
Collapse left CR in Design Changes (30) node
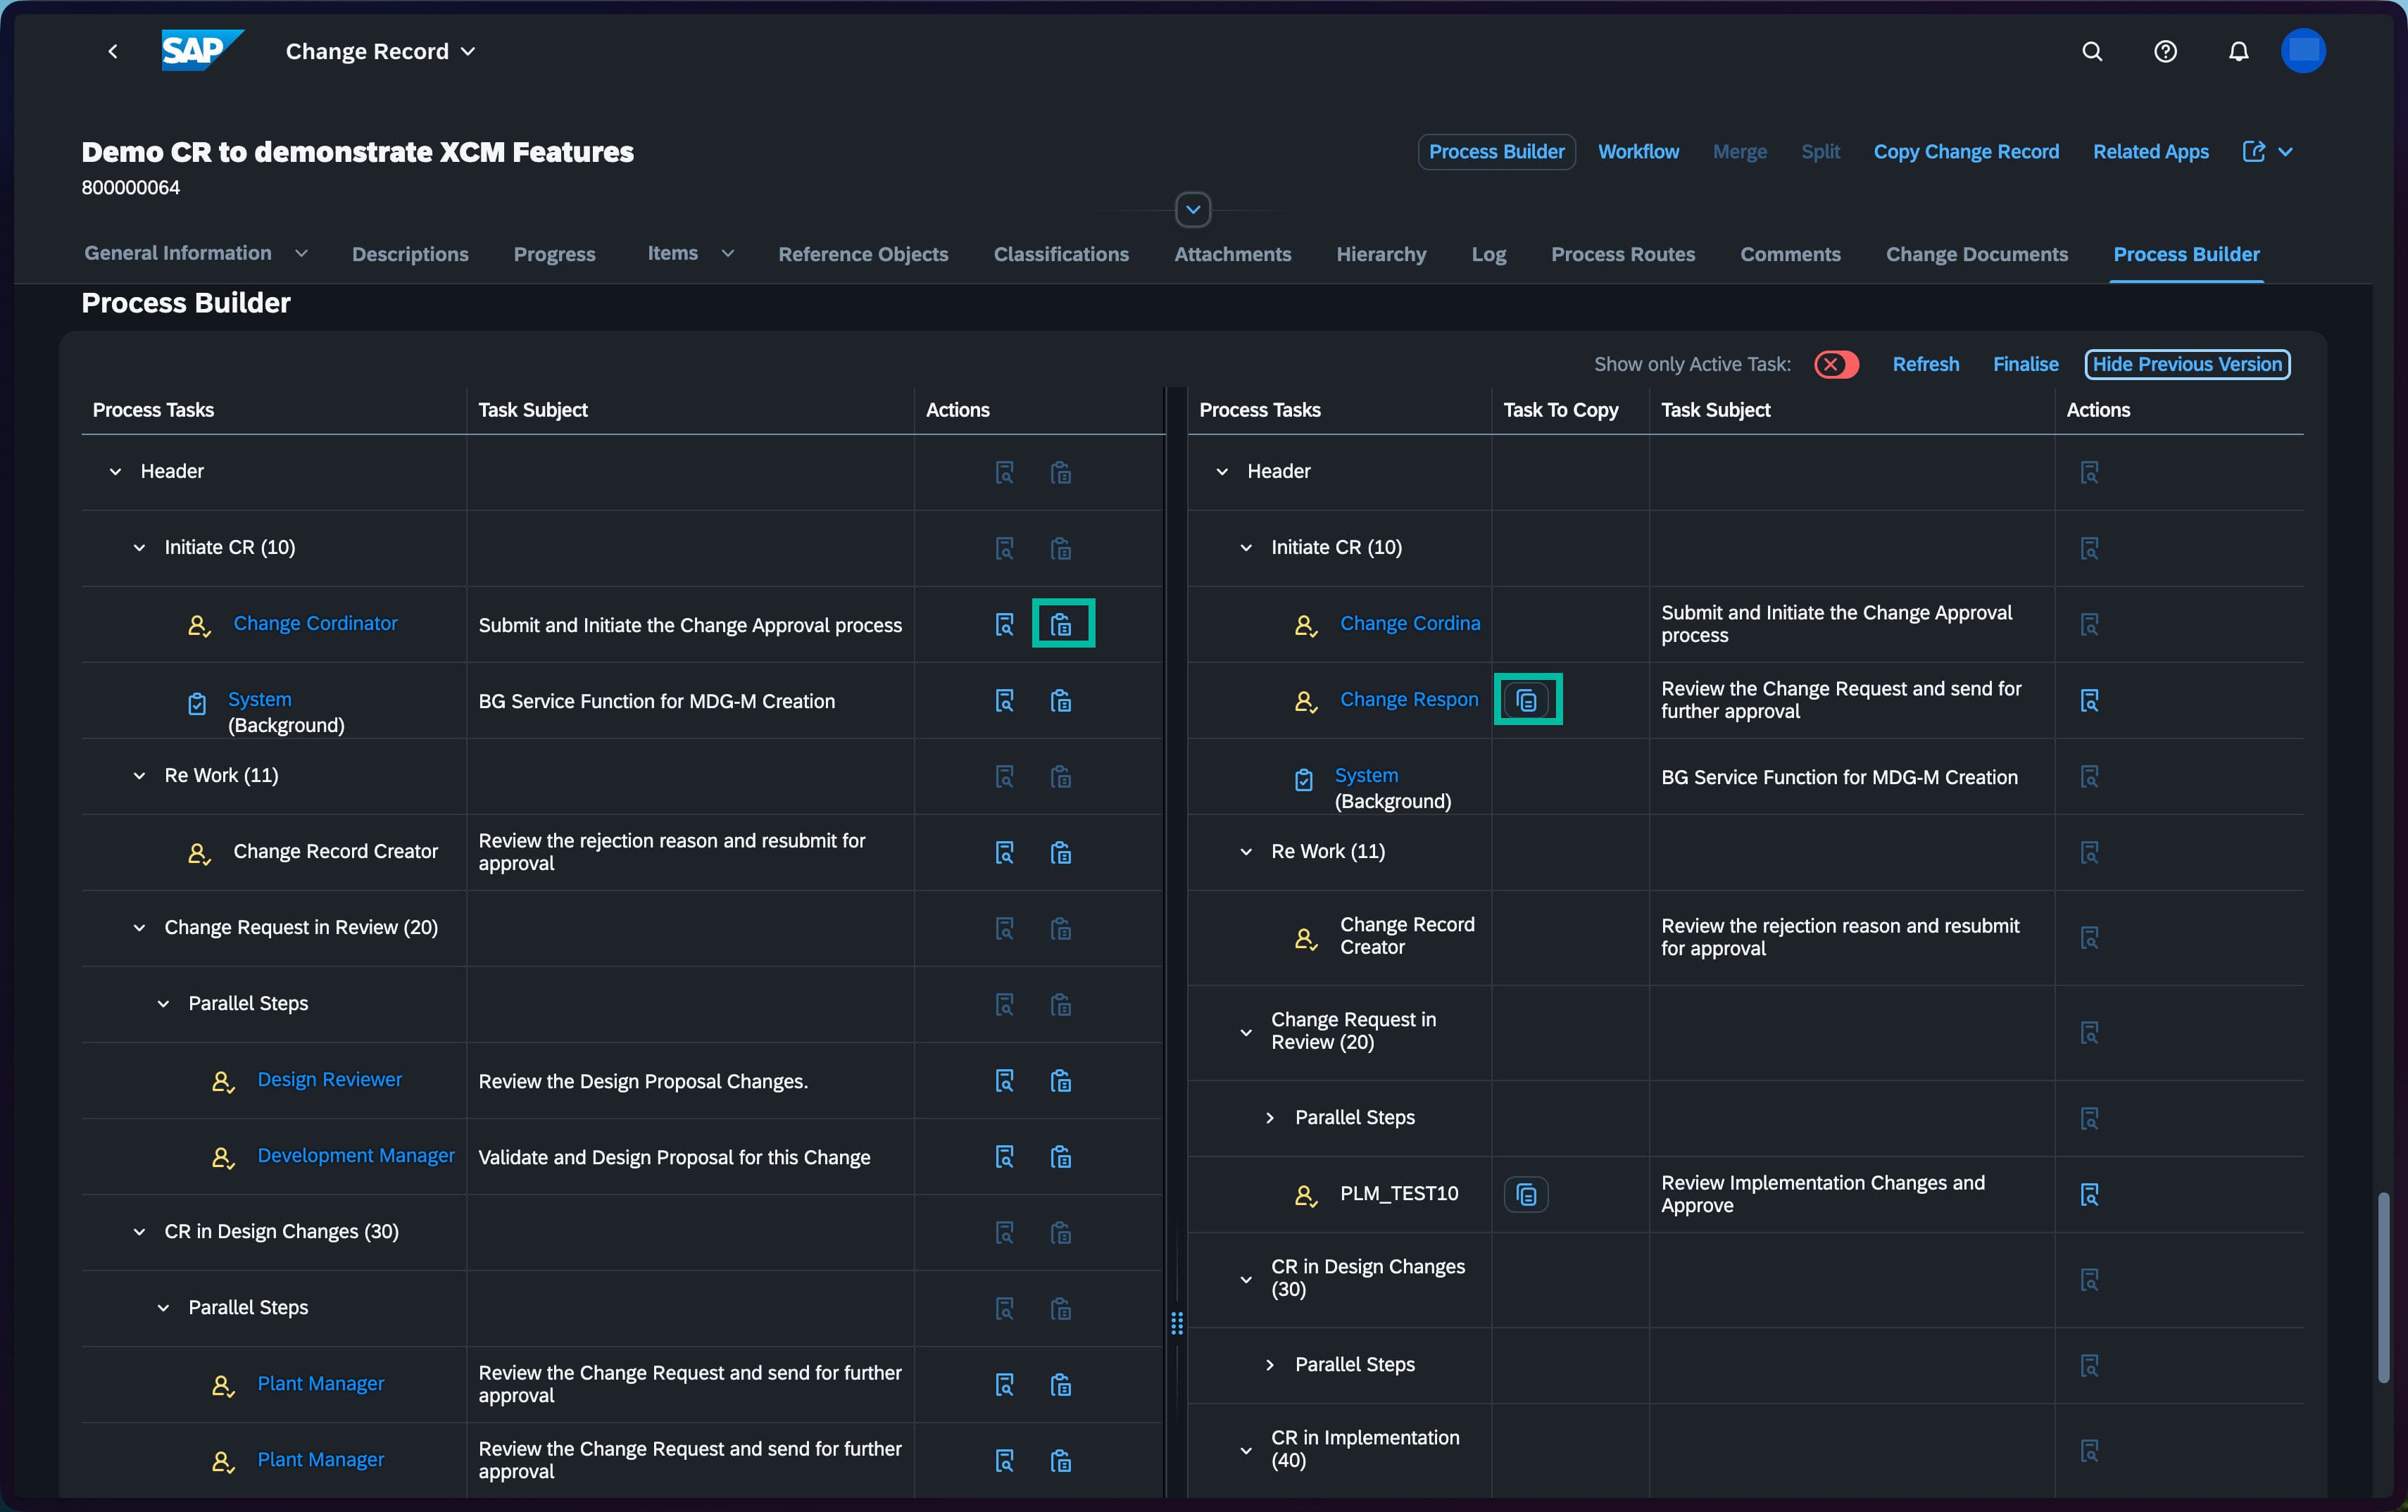coord(140,1231)
